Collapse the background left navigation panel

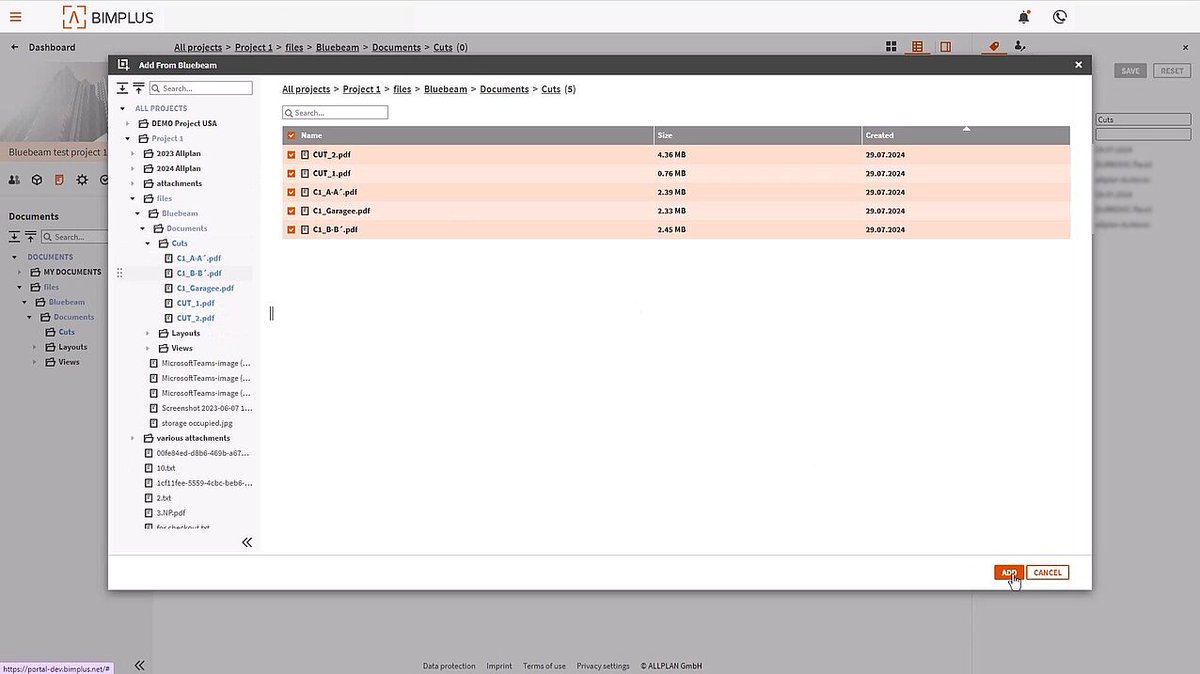click(x=140, y=665)
